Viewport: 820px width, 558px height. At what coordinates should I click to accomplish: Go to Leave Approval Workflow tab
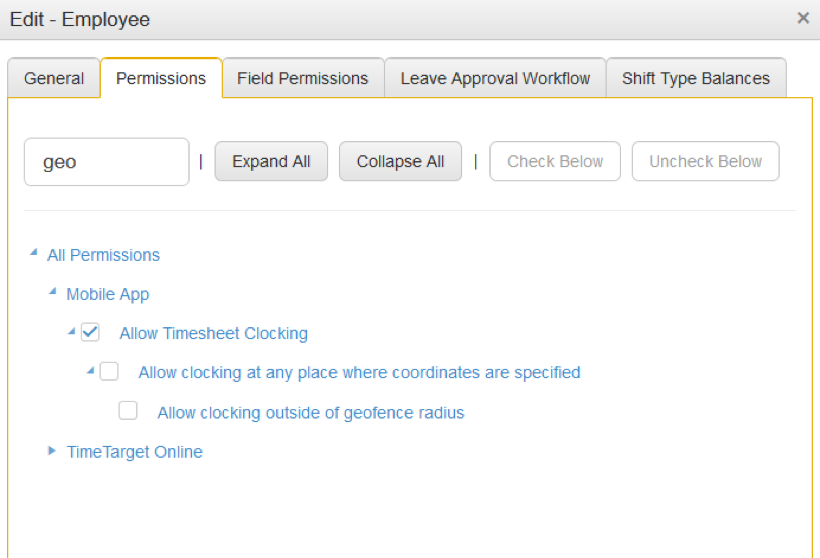click(x=495, y=78)
